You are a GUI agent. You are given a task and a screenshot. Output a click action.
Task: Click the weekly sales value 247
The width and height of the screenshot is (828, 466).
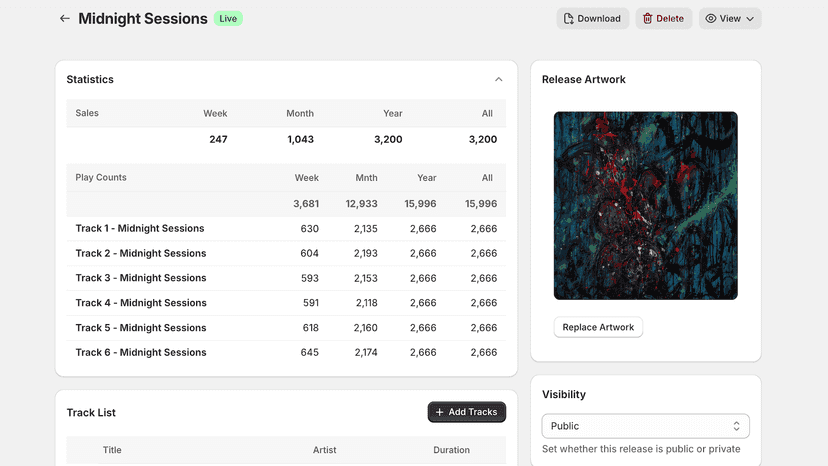218,139
